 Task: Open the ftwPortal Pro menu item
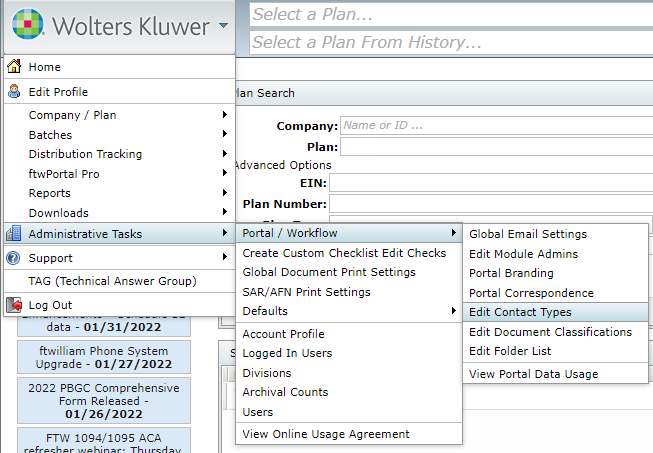(x=120, y=174)
